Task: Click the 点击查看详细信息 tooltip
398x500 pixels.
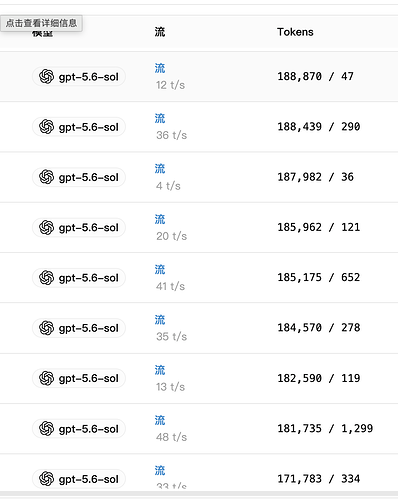Action: (41, 23)
